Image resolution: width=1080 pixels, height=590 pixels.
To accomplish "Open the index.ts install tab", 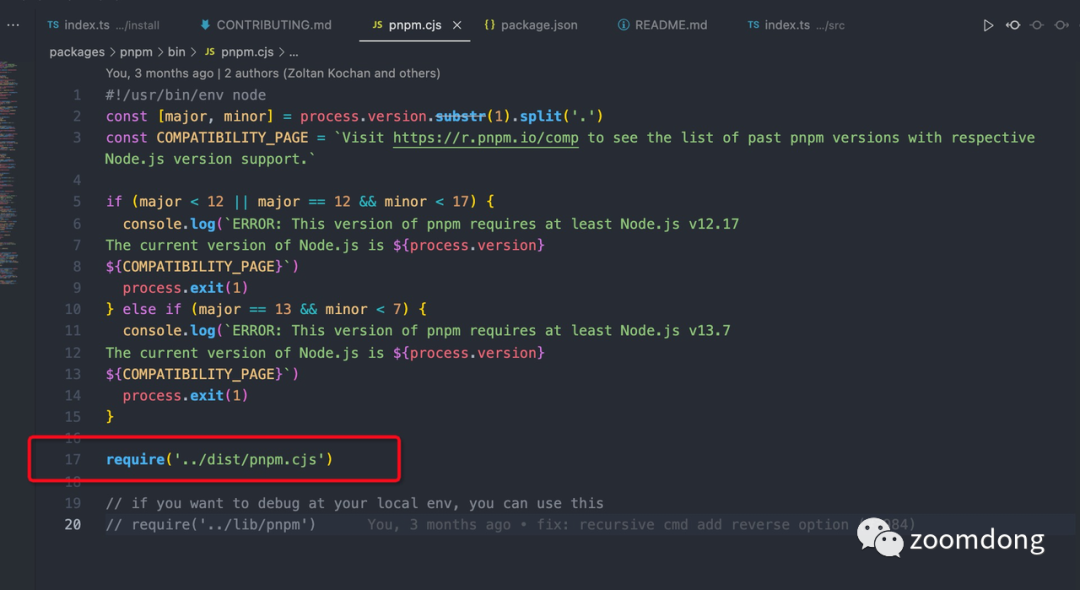I will pyautogui.click(x=103, y=25).
